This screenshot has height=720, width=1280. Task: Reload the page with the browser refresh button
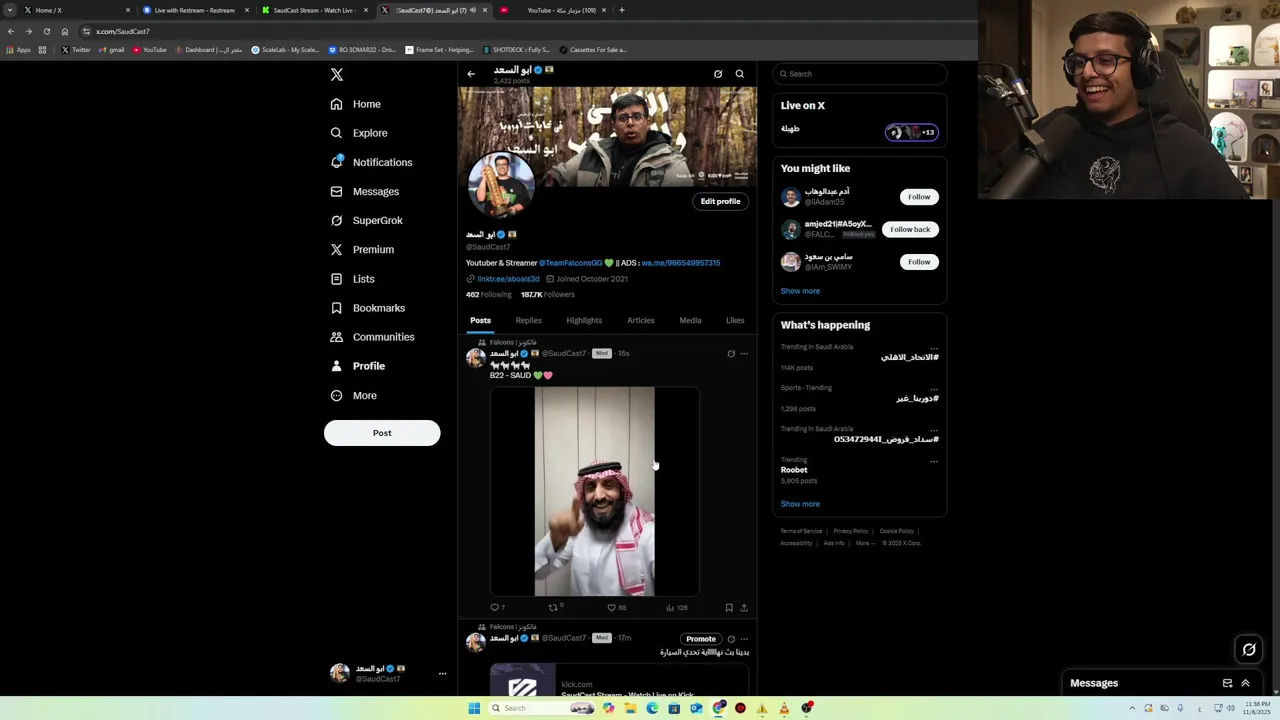click(46, 31)
